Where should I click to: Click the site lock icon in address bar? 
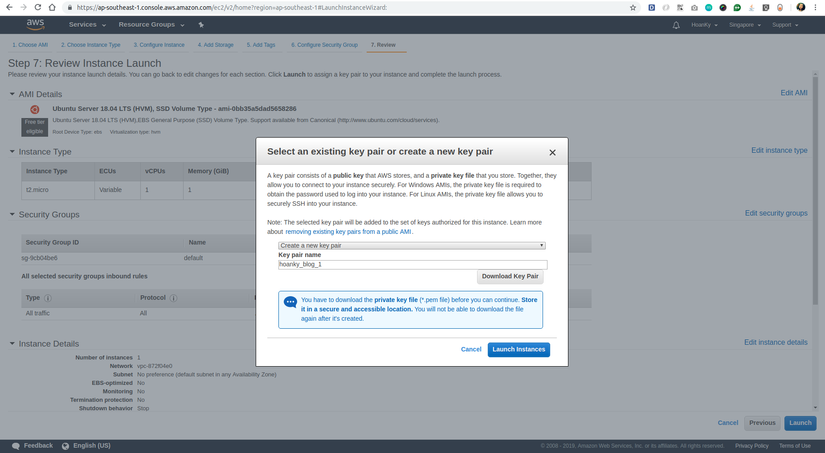69,7
